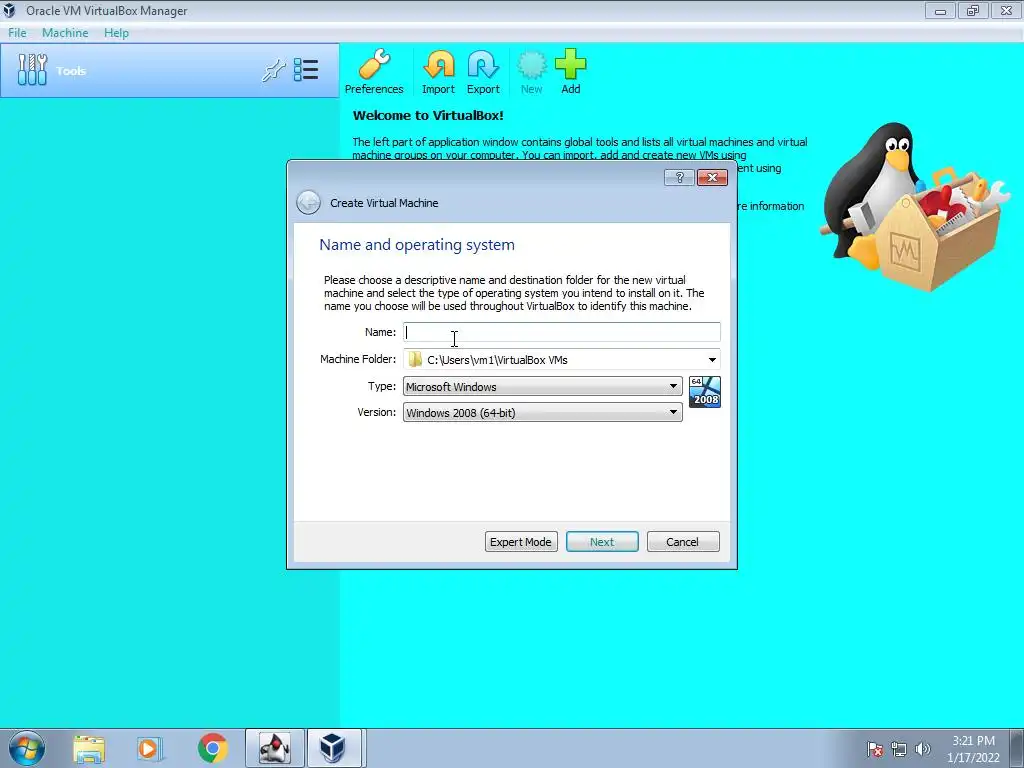Click the Action Center flag tray icon
Viewport: 1024px width, 768px height.
coord(875,749)
